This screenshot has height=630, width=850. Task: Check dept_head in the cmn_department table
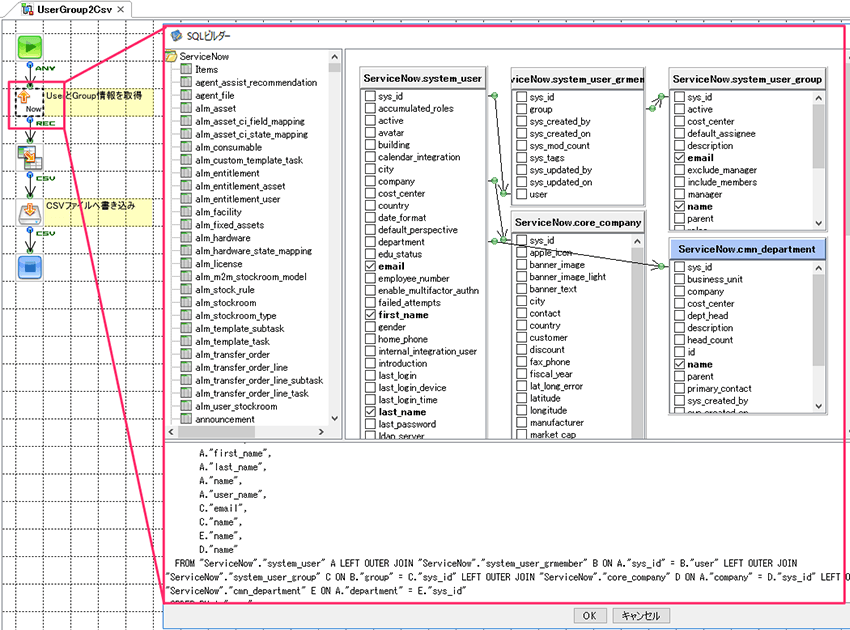pos(679,316)
